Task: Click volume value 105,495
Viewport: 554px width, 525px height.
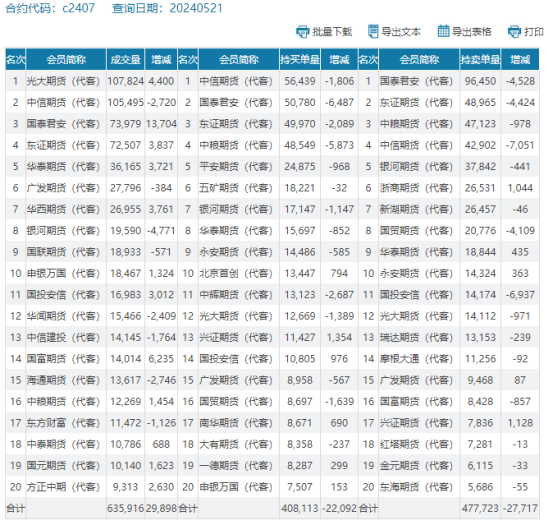Action: tap(125, 102)
